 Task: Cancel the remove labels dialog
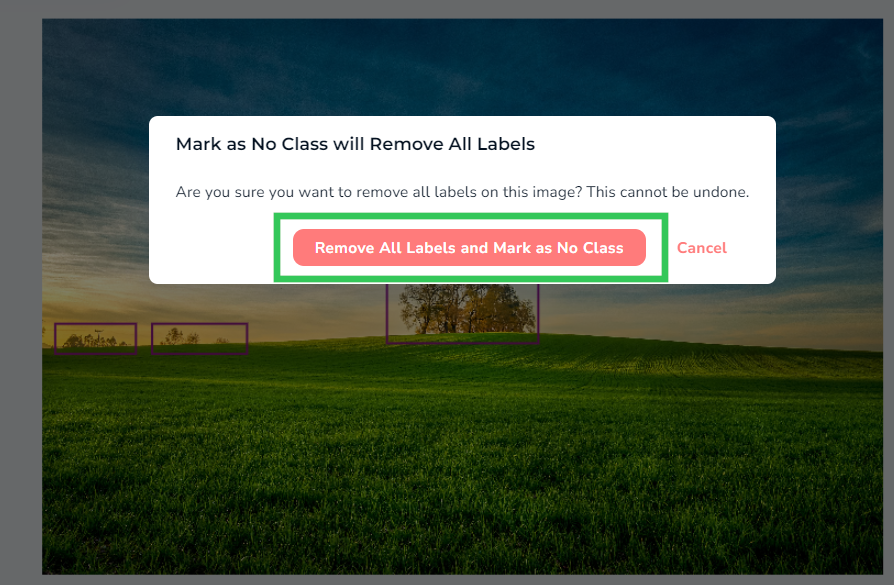(701, 248)
